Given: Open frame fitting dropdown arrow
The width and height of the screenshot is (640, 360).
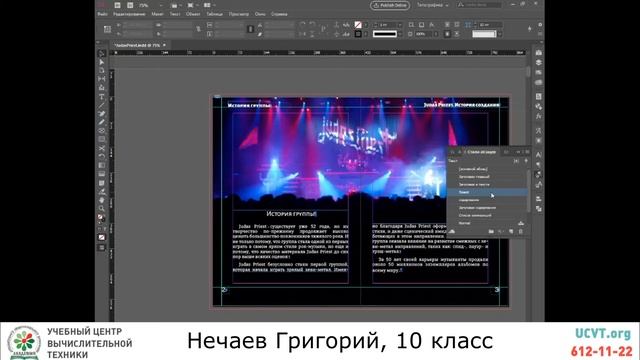Looking at the screenshot, I should click(x=499, y=34).
